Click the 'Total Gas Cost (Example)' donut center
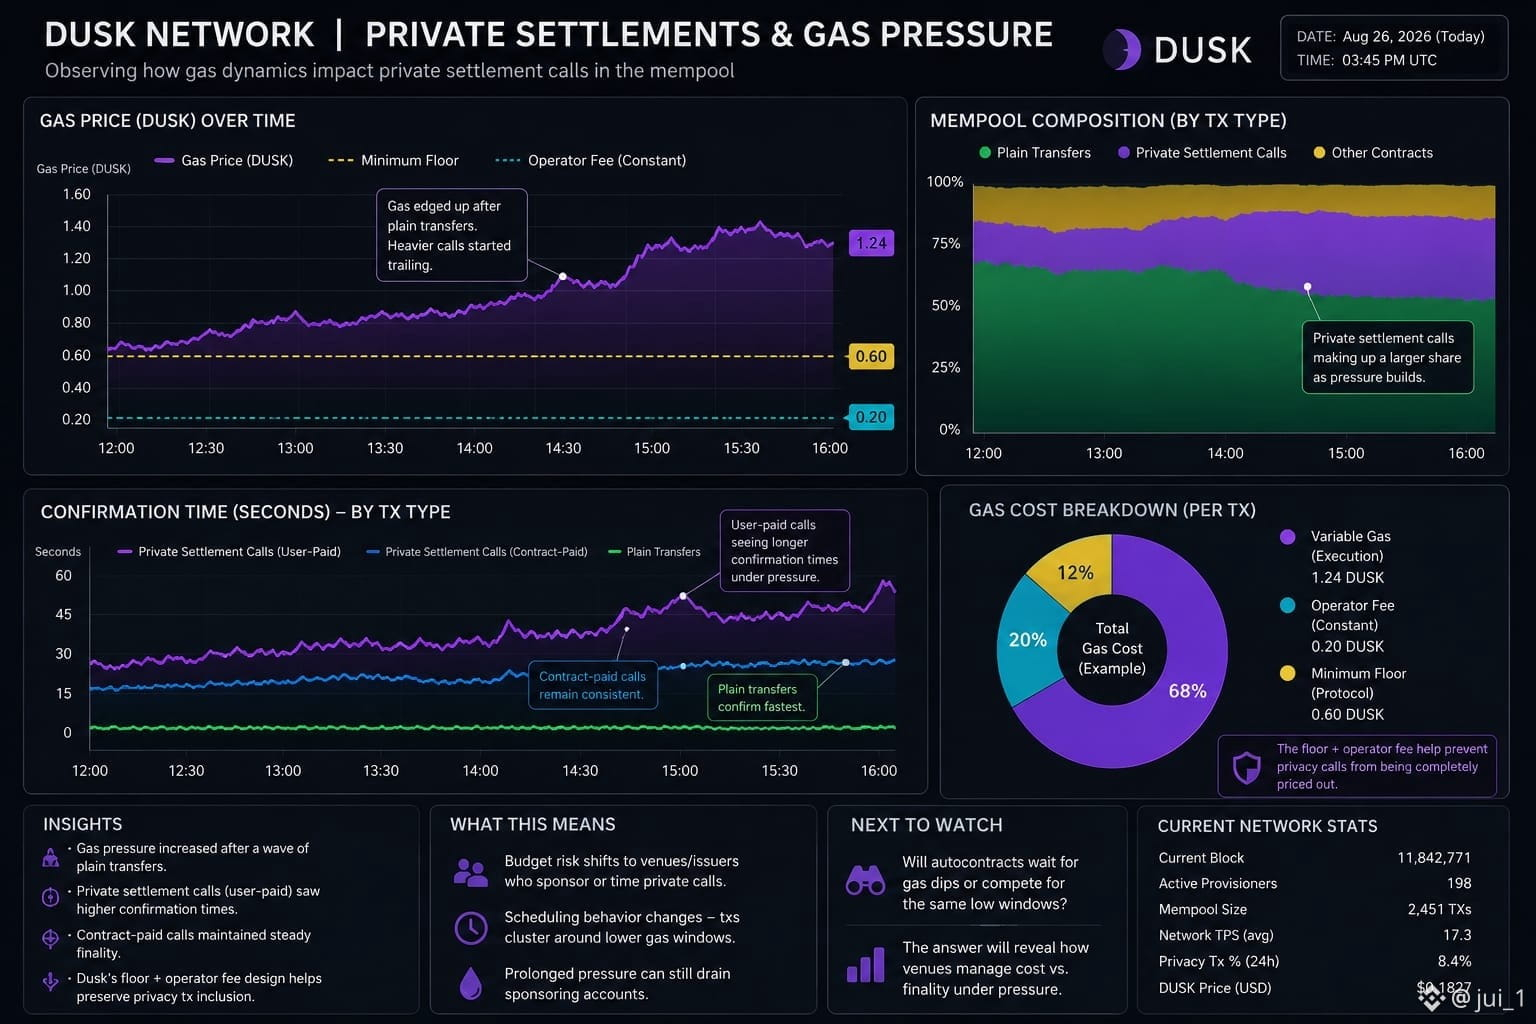The width and height of the screenshot is (1536, 1024). [1112, 649]
